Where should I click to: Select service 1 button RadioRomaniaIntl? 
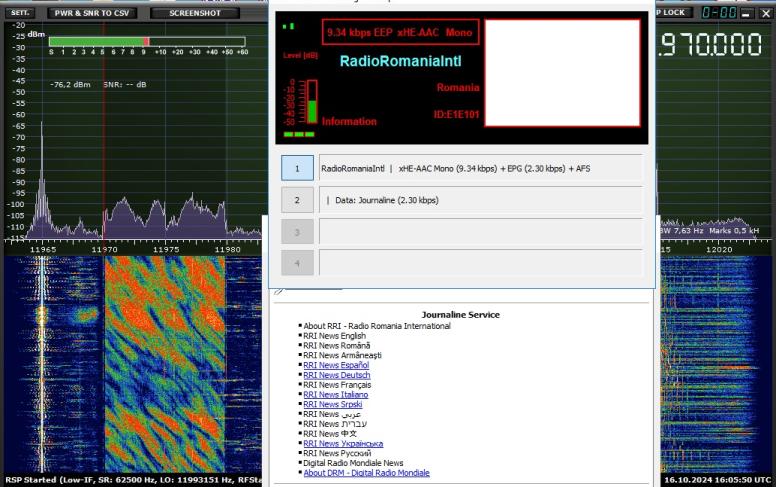[x=297, y=168]
